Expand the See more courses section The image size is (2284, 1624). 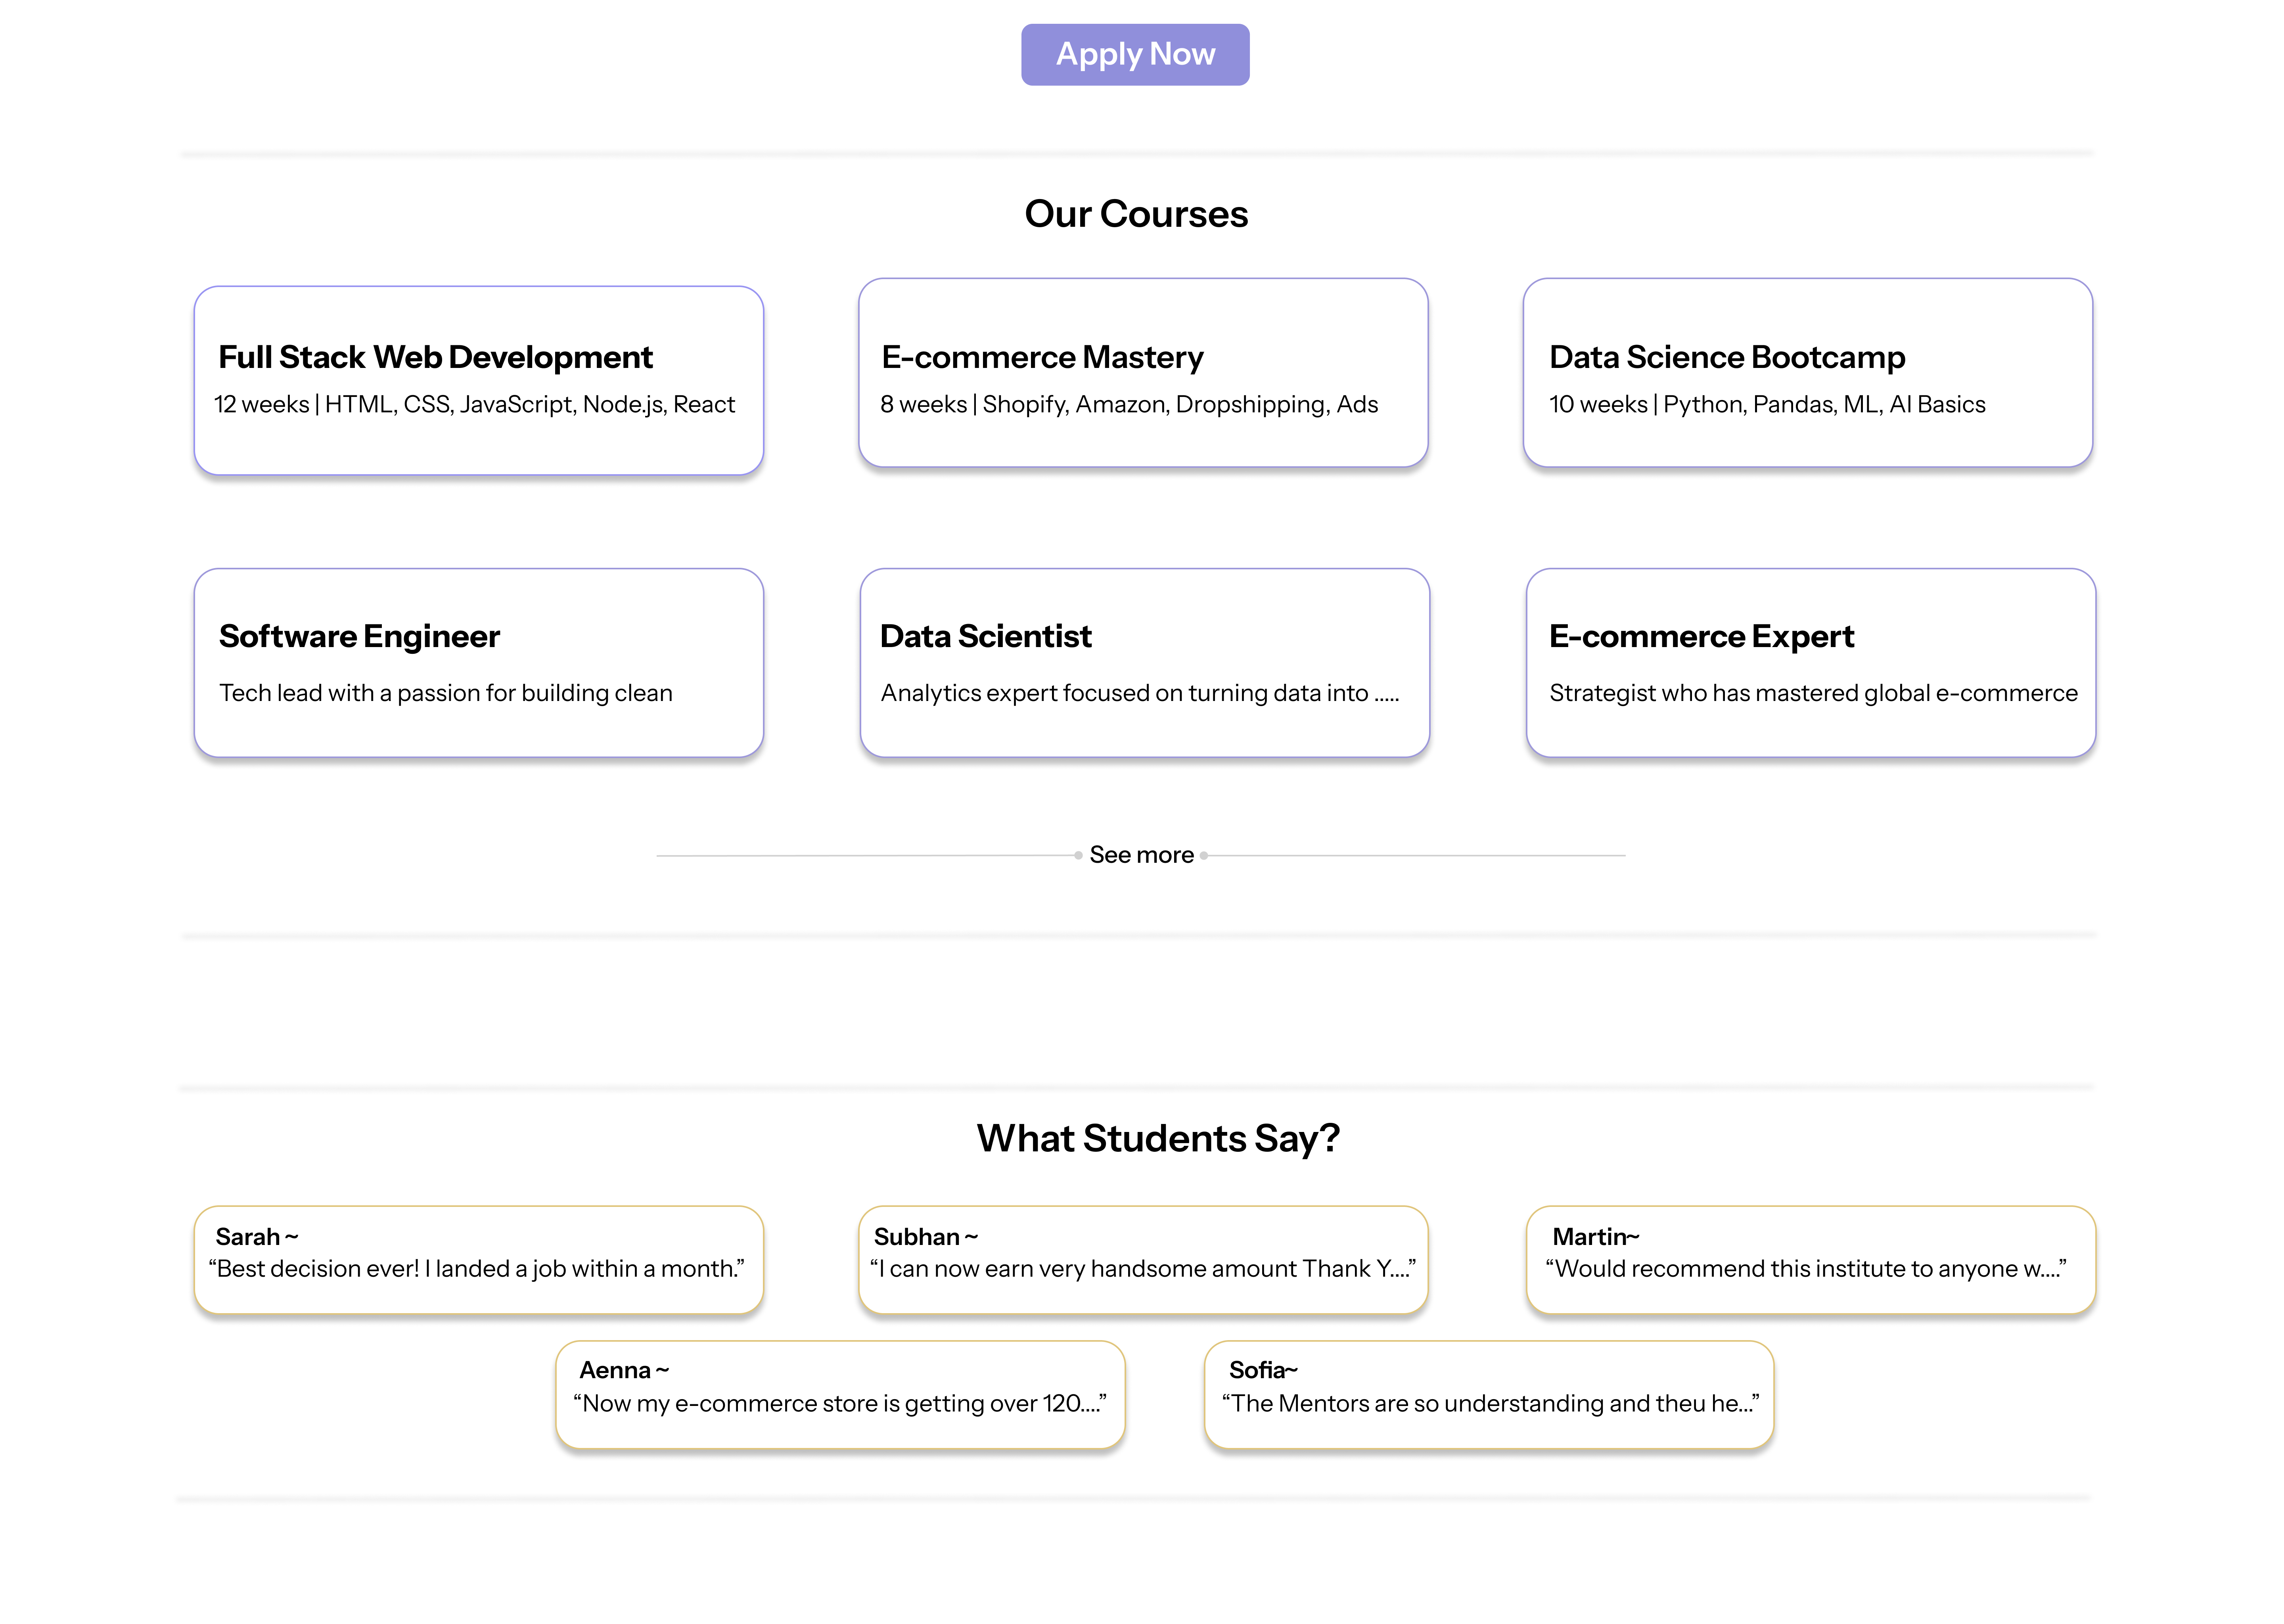point(1140,854)
